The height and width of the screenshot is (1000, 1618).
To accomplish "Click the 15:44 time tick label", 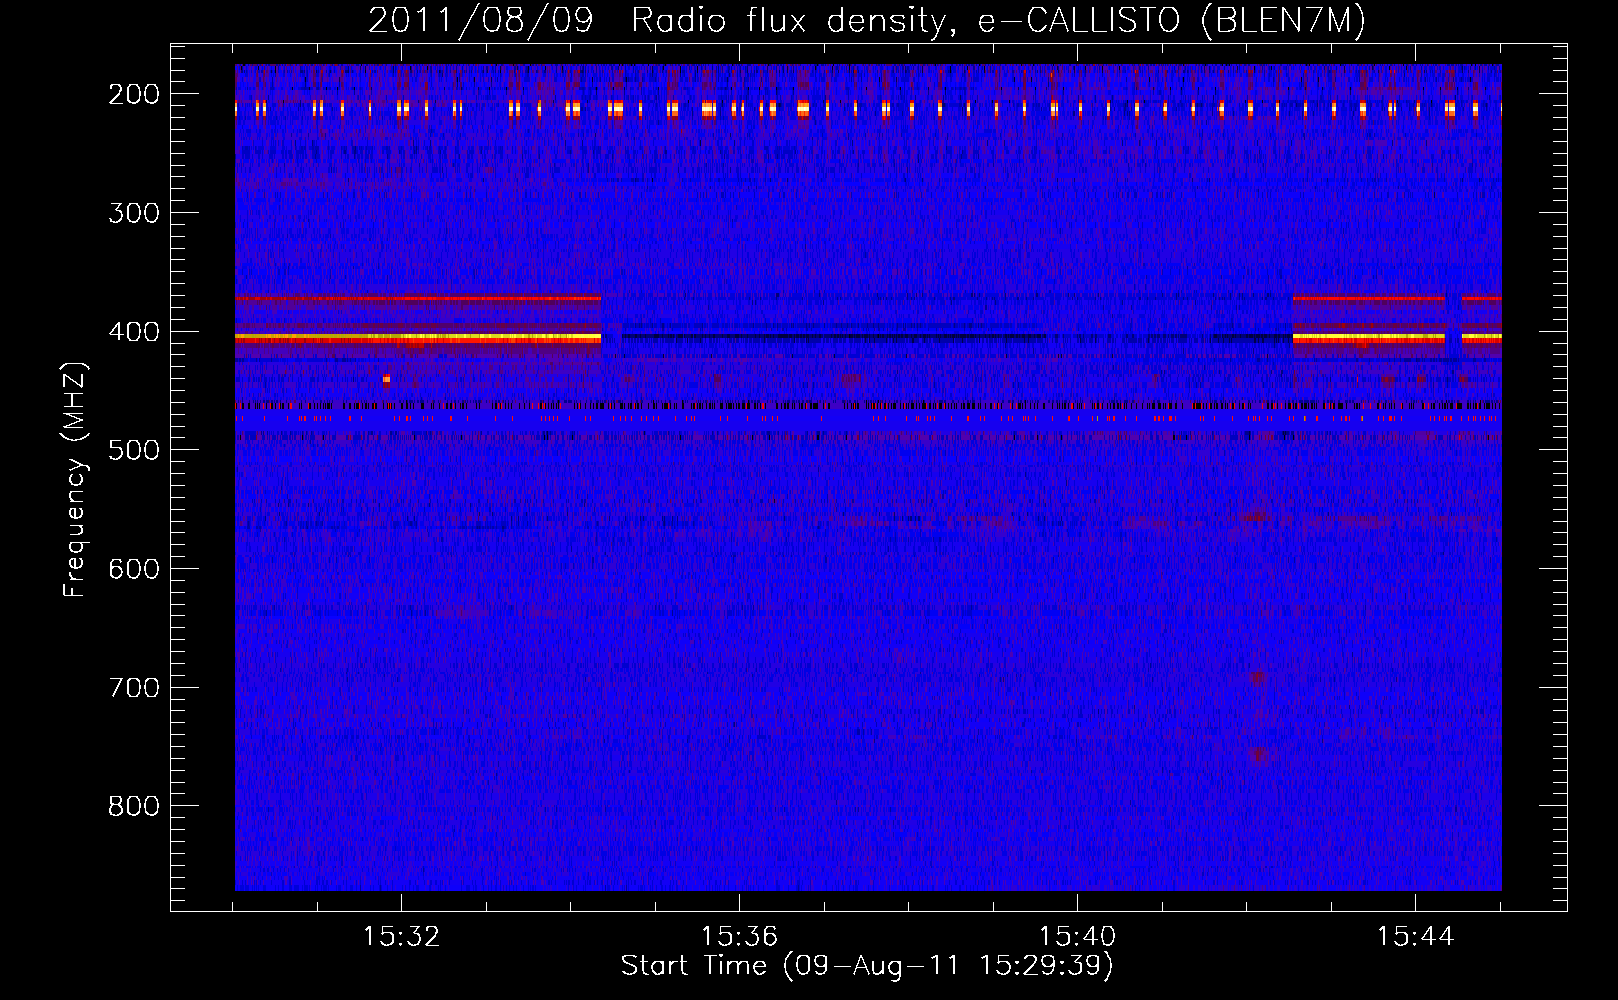I will click(1415, 937).
